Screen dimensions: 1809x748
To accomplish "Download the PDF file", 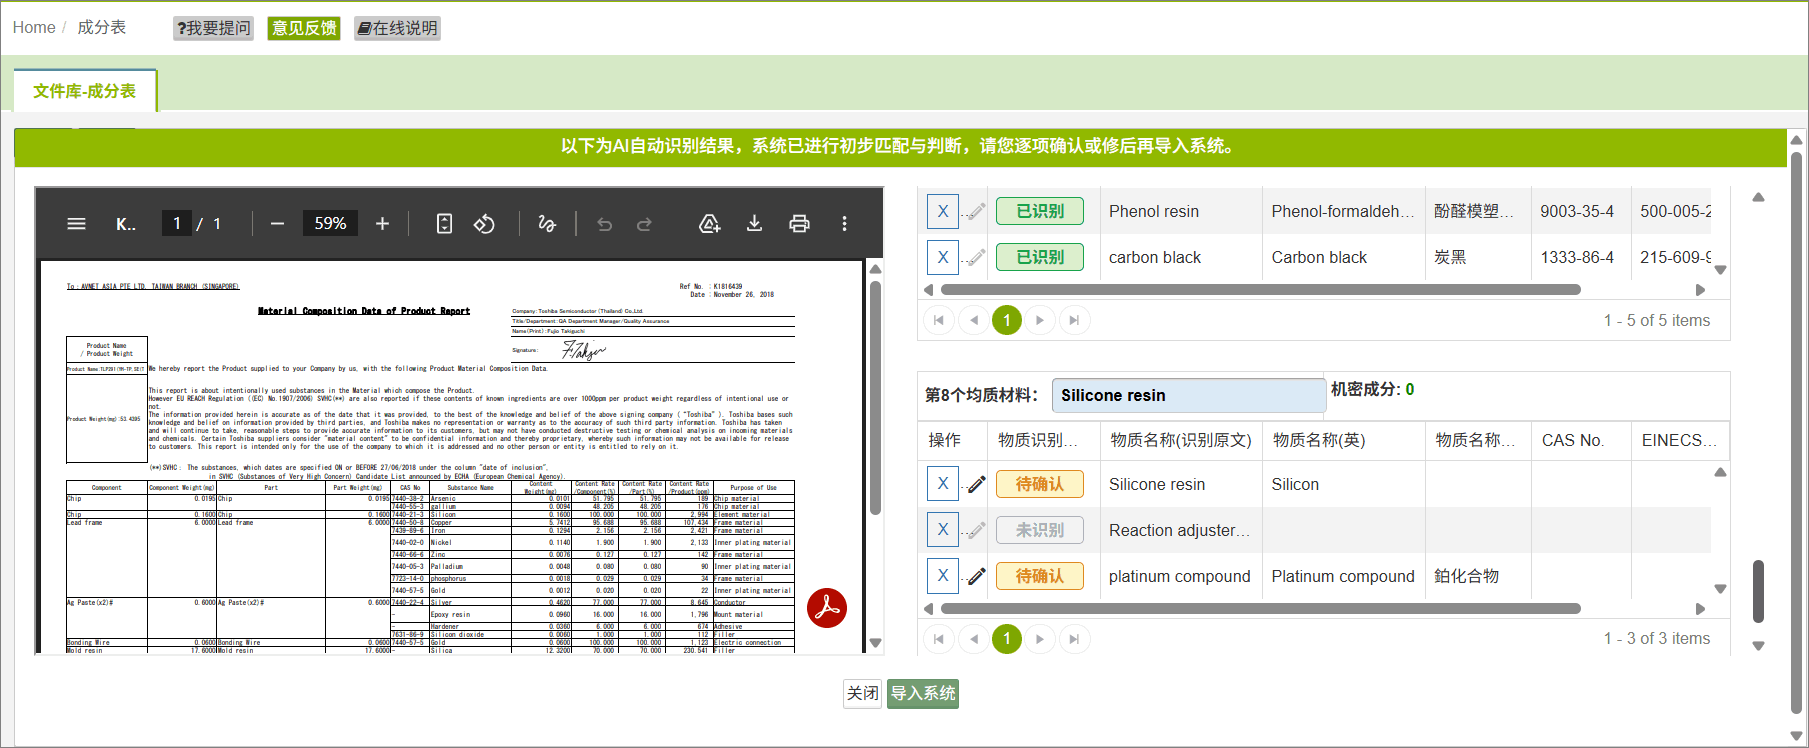I will coord(754,224).
